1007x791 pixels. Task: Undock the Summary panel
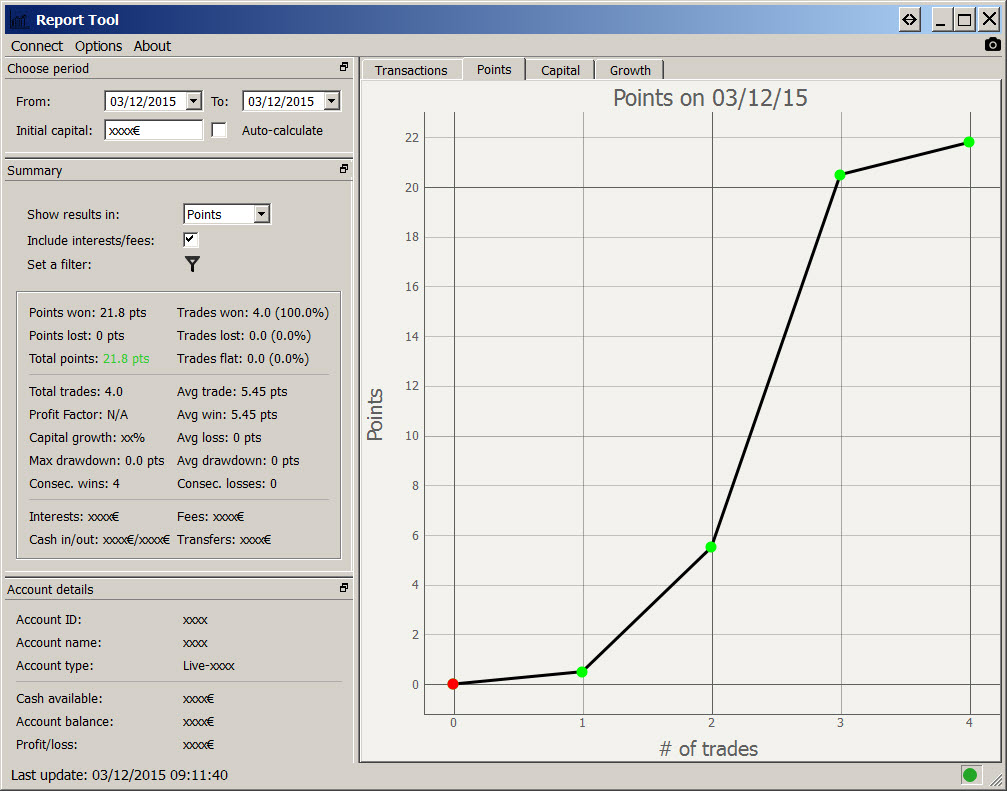(344, 170)
